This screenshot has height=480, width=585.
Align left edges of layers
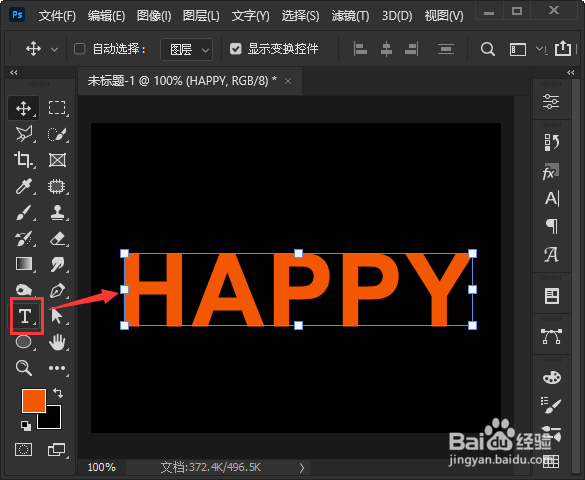click(360, 49)
